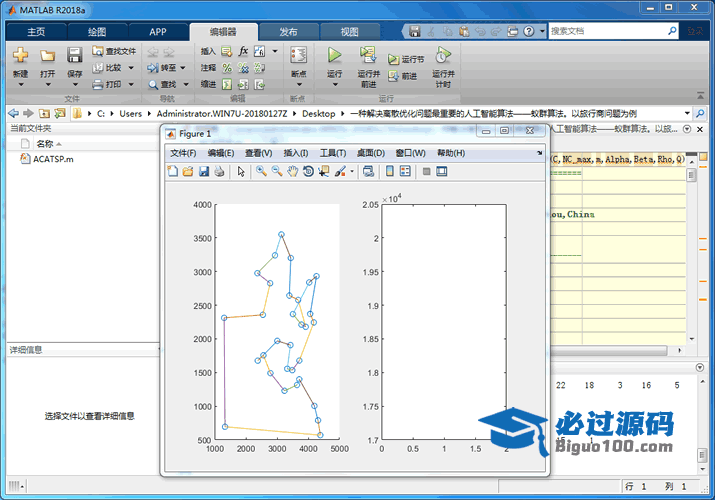This screenshot has width=715, height=500.
Task: Select the Rotate 3D tool in Figure 1
Action: pos(308,171)
